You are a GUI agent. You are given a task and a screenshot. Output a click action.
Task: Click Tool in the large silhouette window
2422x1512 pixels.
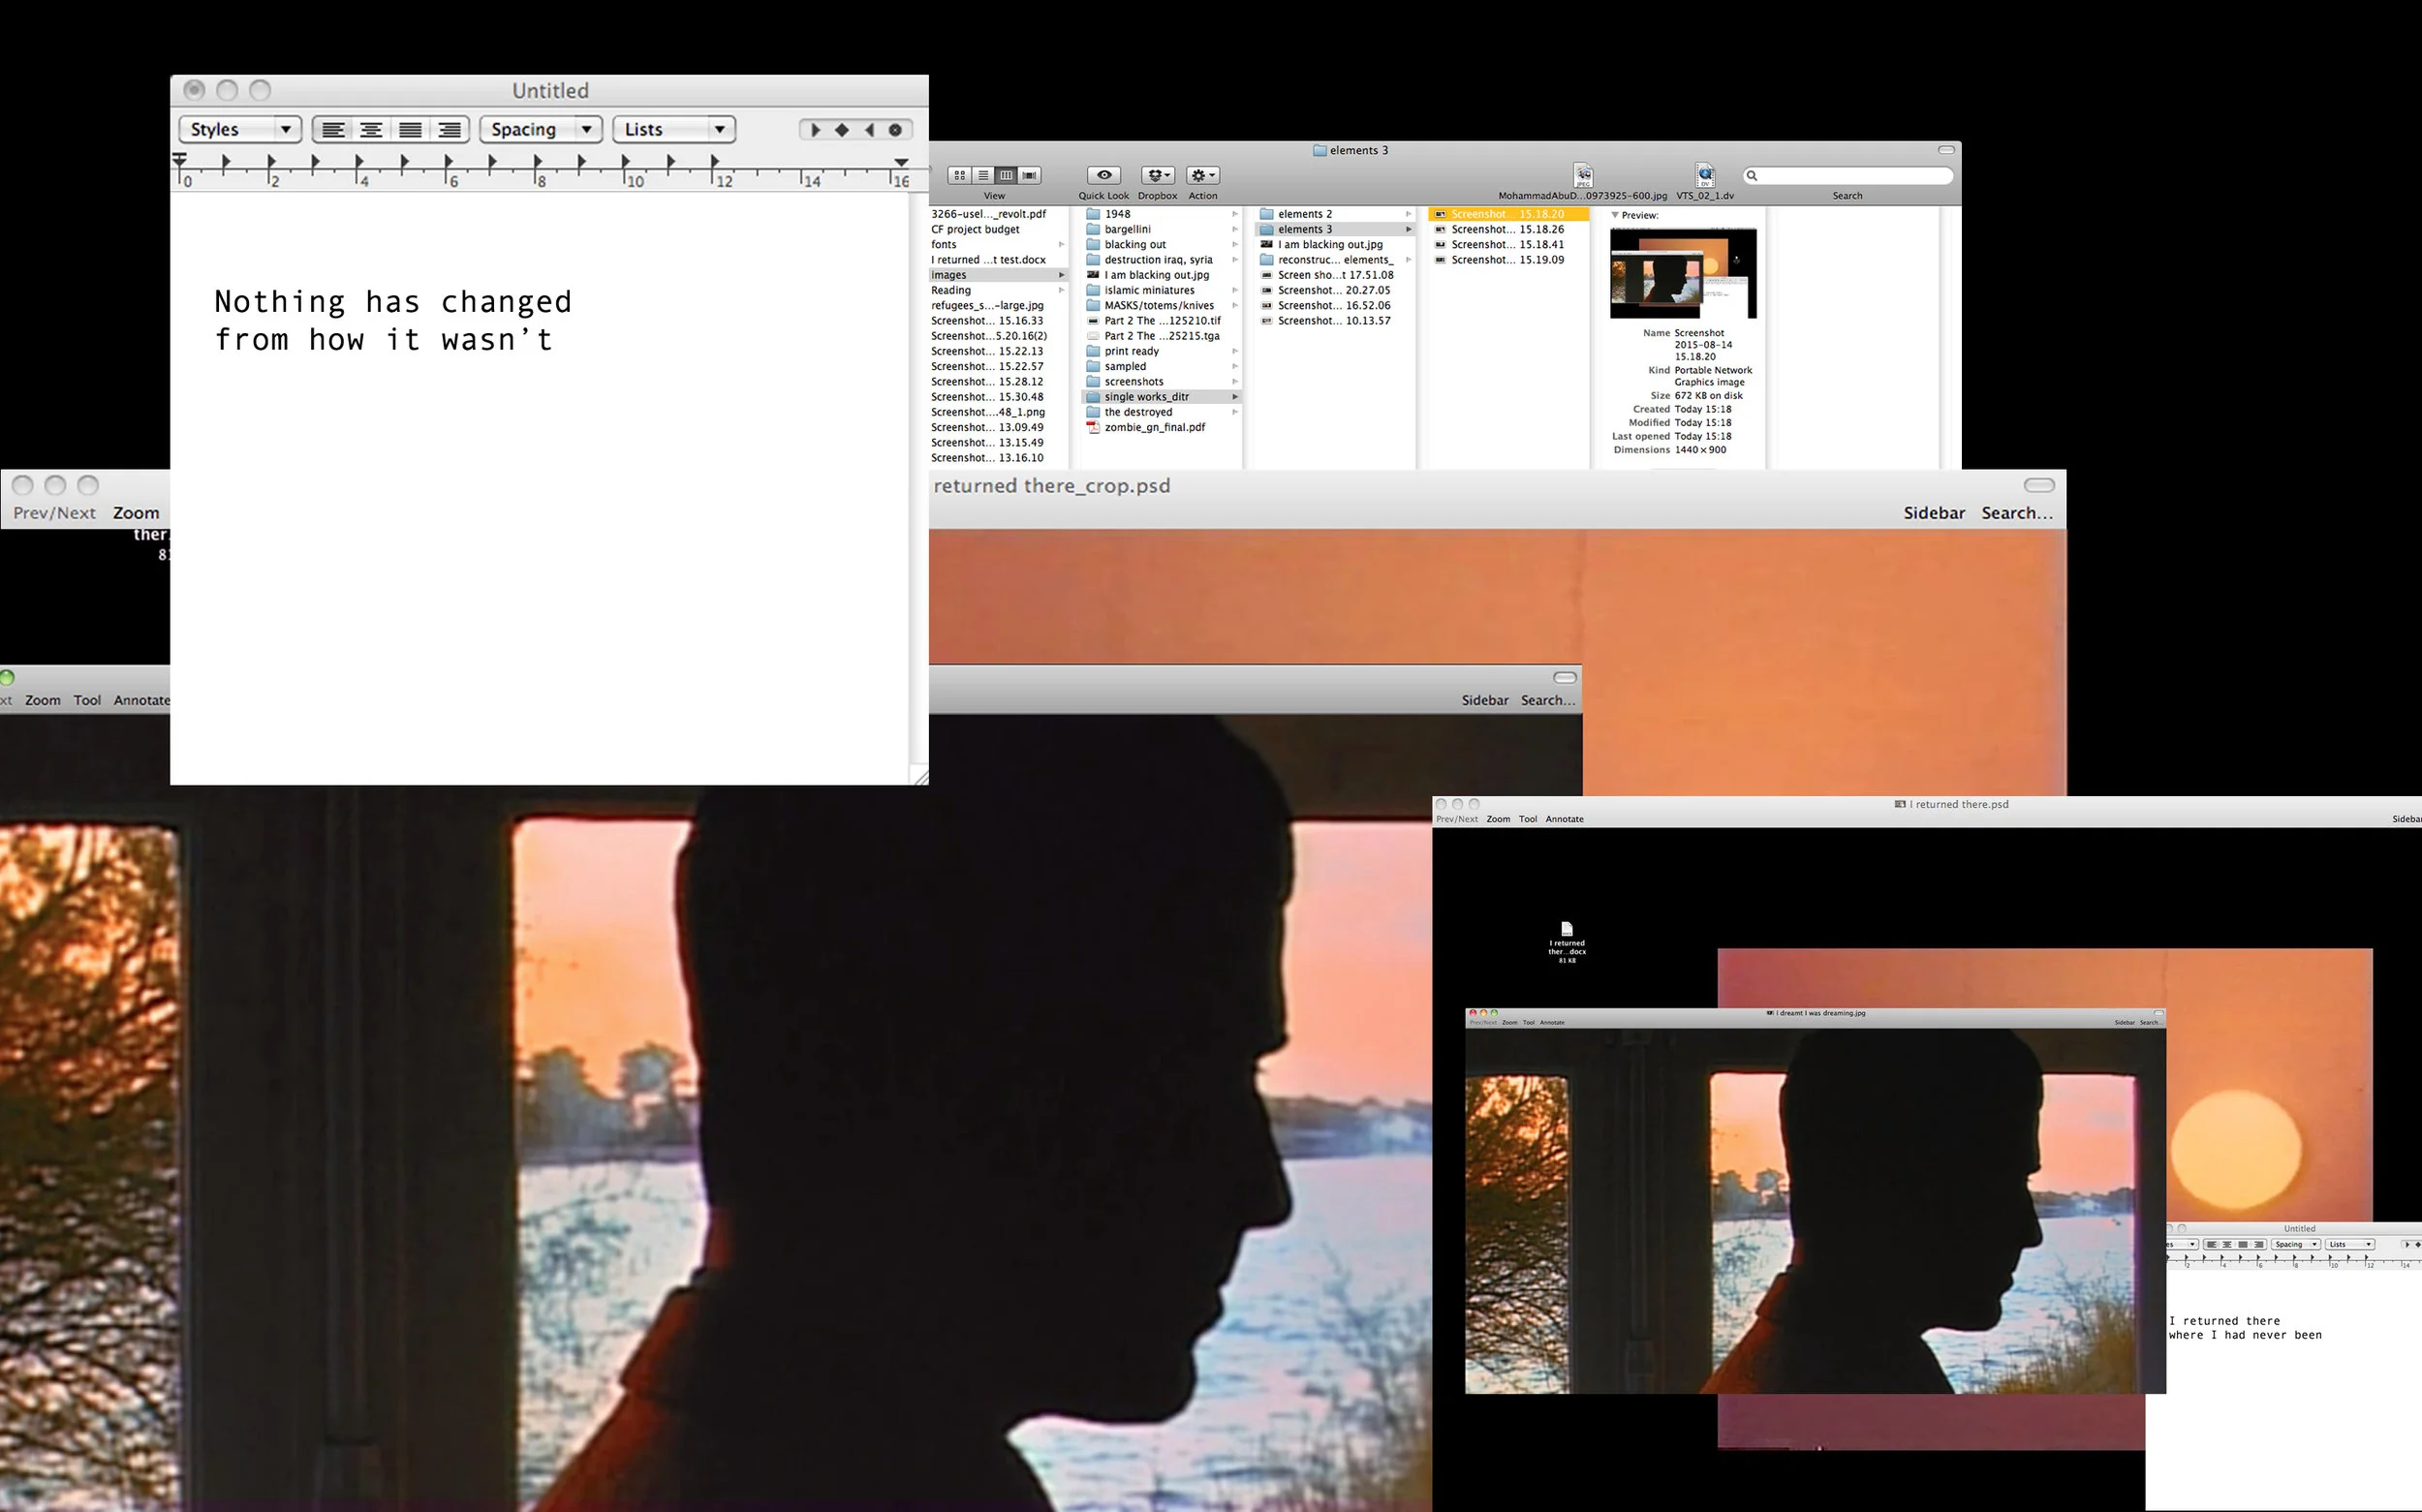[87, 700]
